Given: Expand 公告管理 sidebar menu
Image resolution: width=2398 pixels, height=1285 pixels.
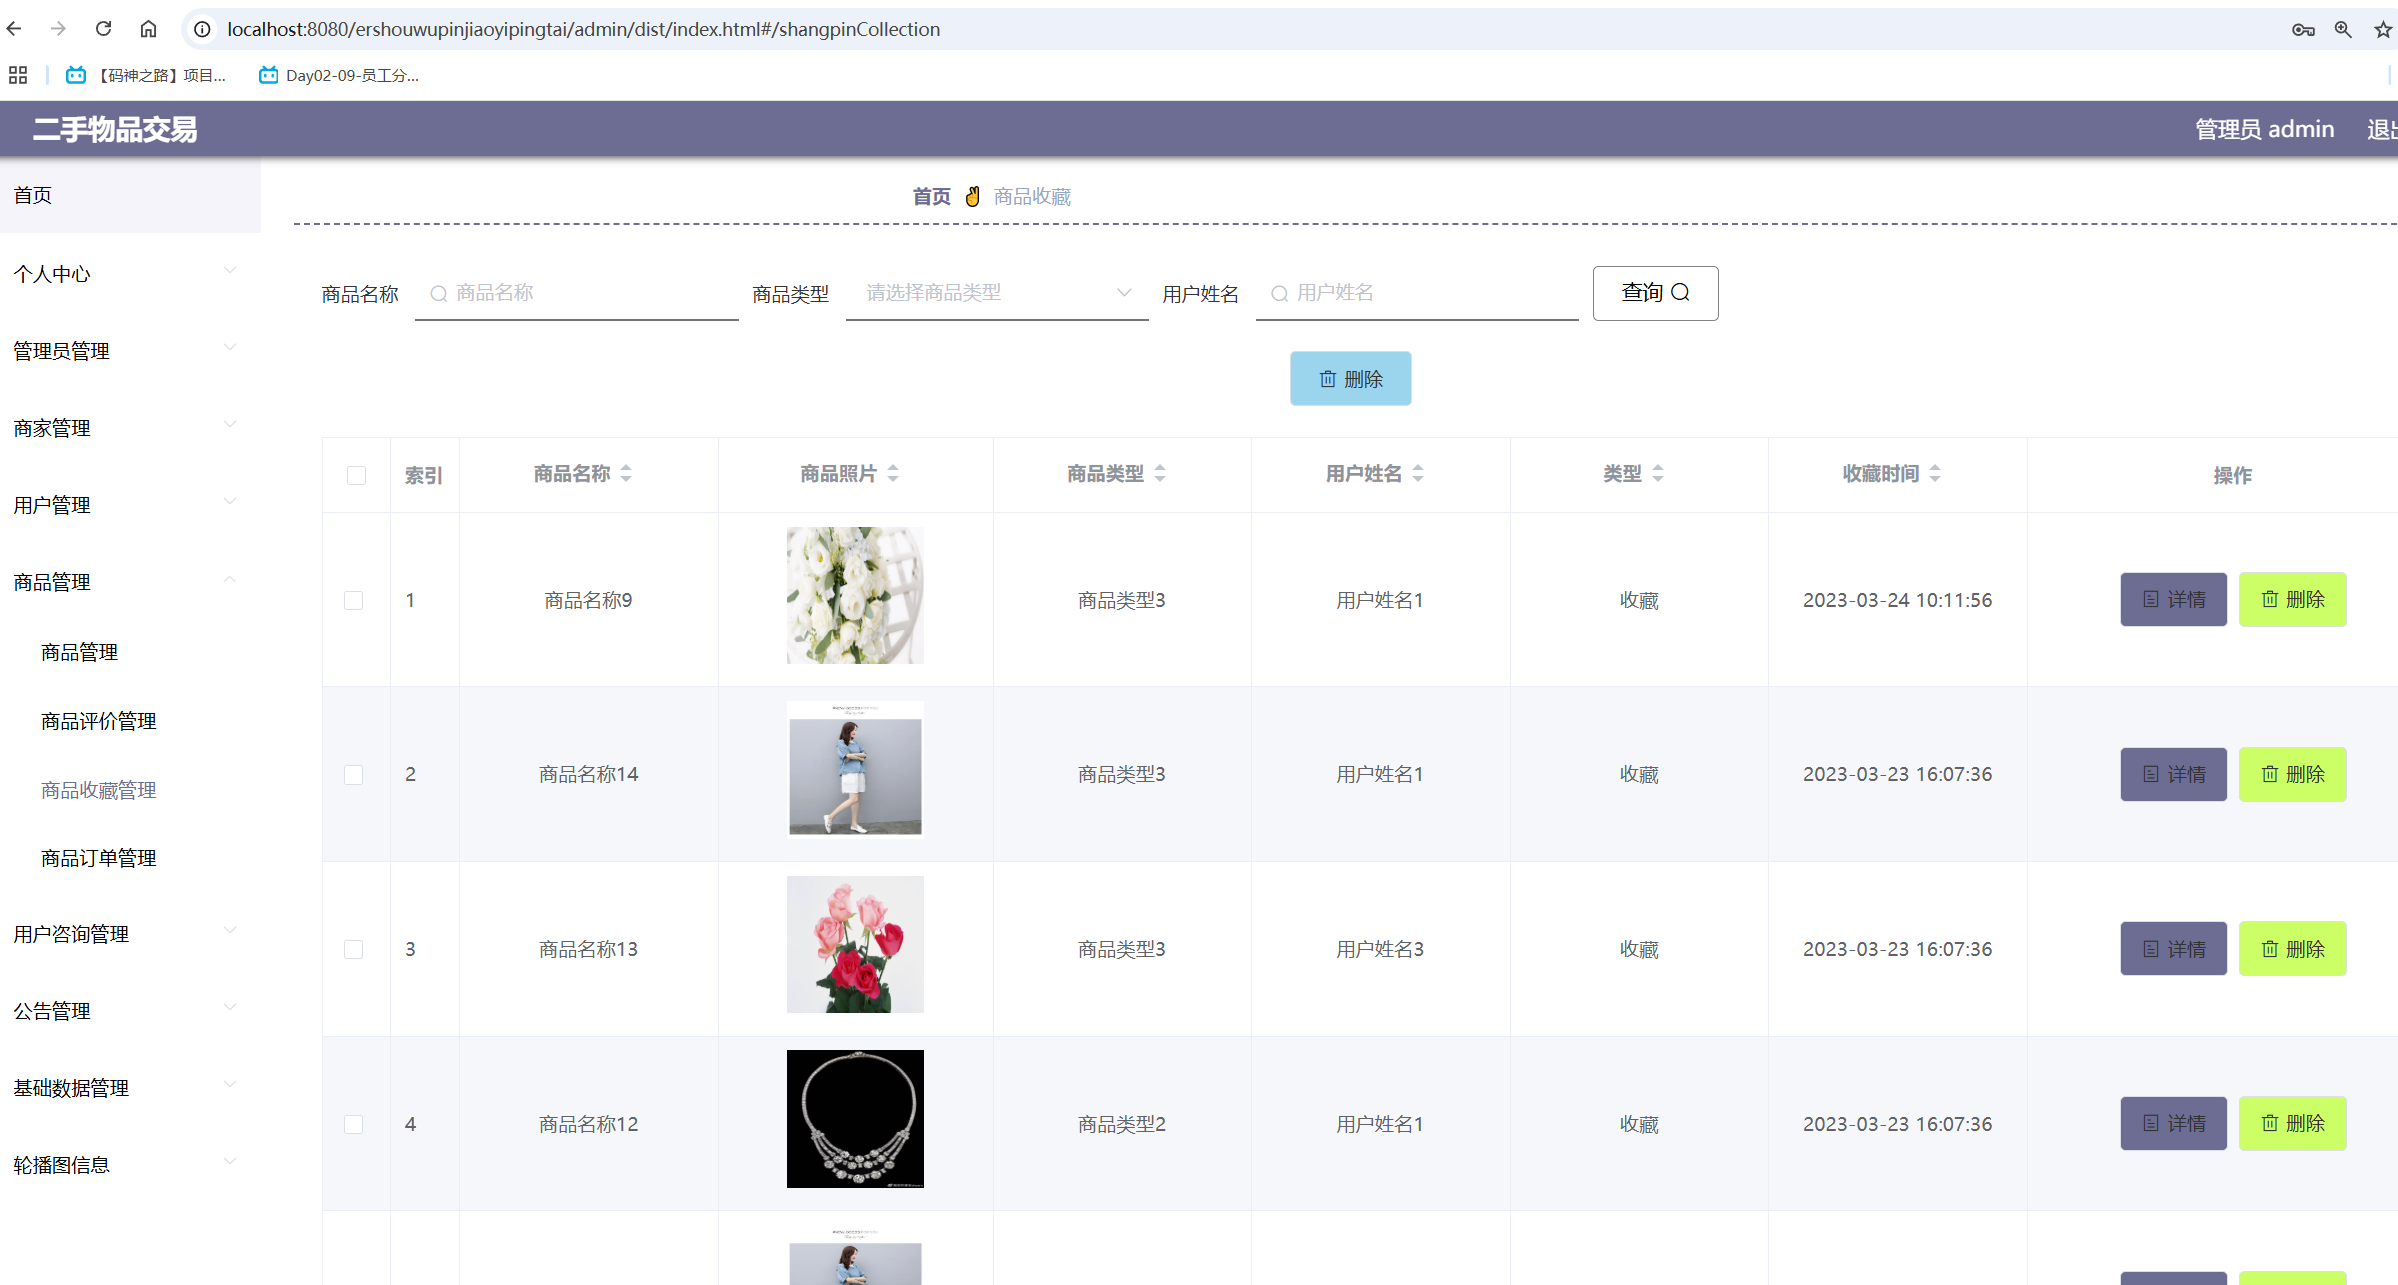Looking at the screenshot, I should click(x=130, y=1010).
